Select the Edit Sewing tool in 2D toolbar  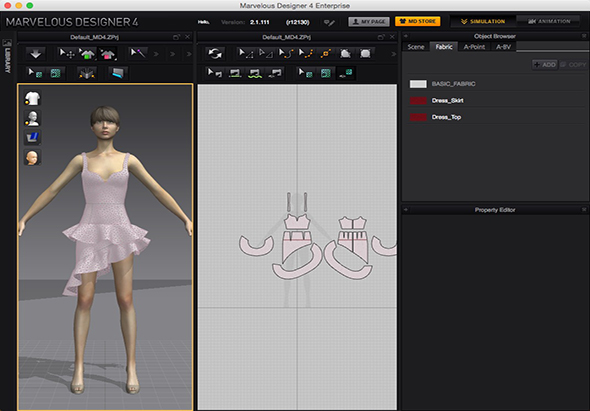pos(215,73)
